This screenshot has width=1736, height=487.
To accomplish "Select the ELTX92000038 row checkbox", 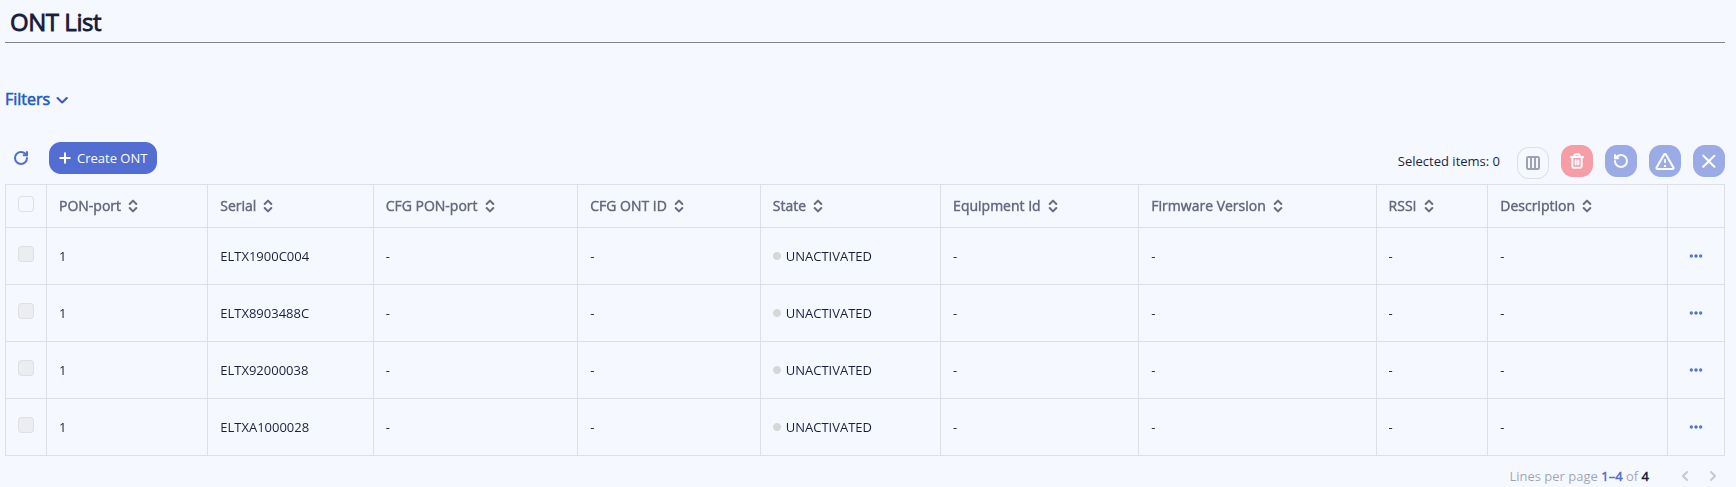I will point(26,369).
